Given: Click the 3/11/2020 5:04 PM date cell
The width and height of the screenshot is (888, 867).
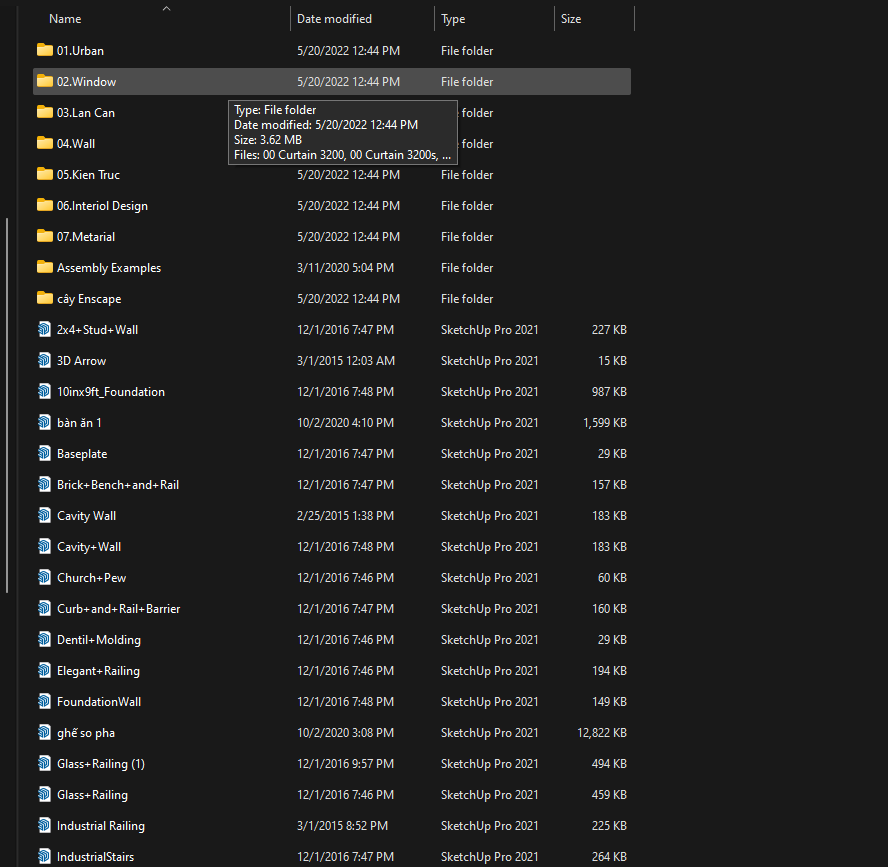Looking at the screenshot, I should tap(345, 268).
